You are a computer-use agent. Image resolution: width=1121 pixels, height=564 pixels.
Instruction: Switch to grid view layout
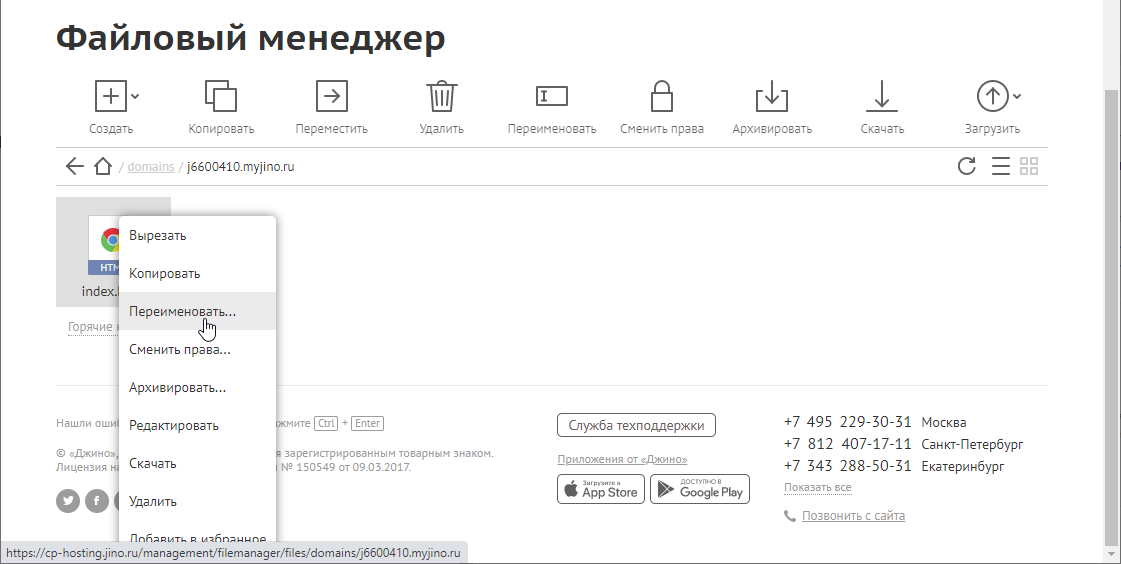coord(1030,166)
